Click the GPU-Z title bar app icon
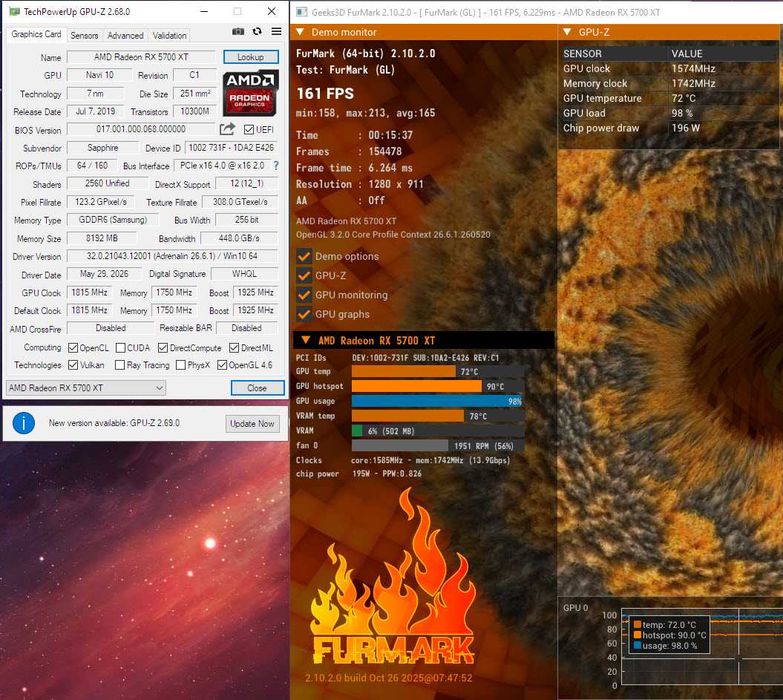This screenshot has height=700, width=783. coord(14,11)
